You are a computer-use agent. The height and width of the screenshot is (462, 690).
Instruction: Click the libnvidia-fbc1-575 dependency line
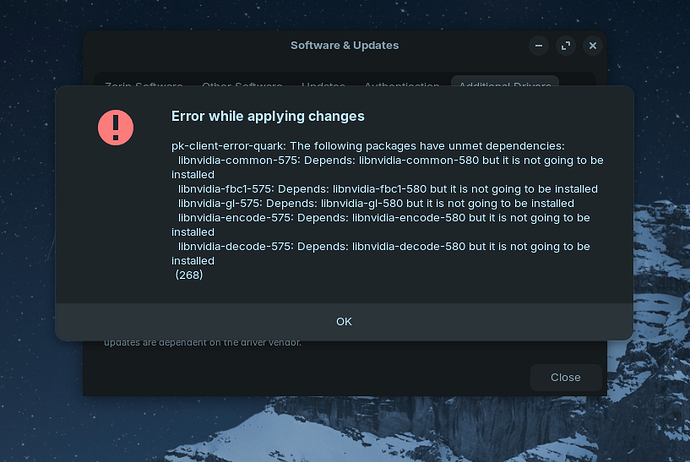(x=388, y=188)
